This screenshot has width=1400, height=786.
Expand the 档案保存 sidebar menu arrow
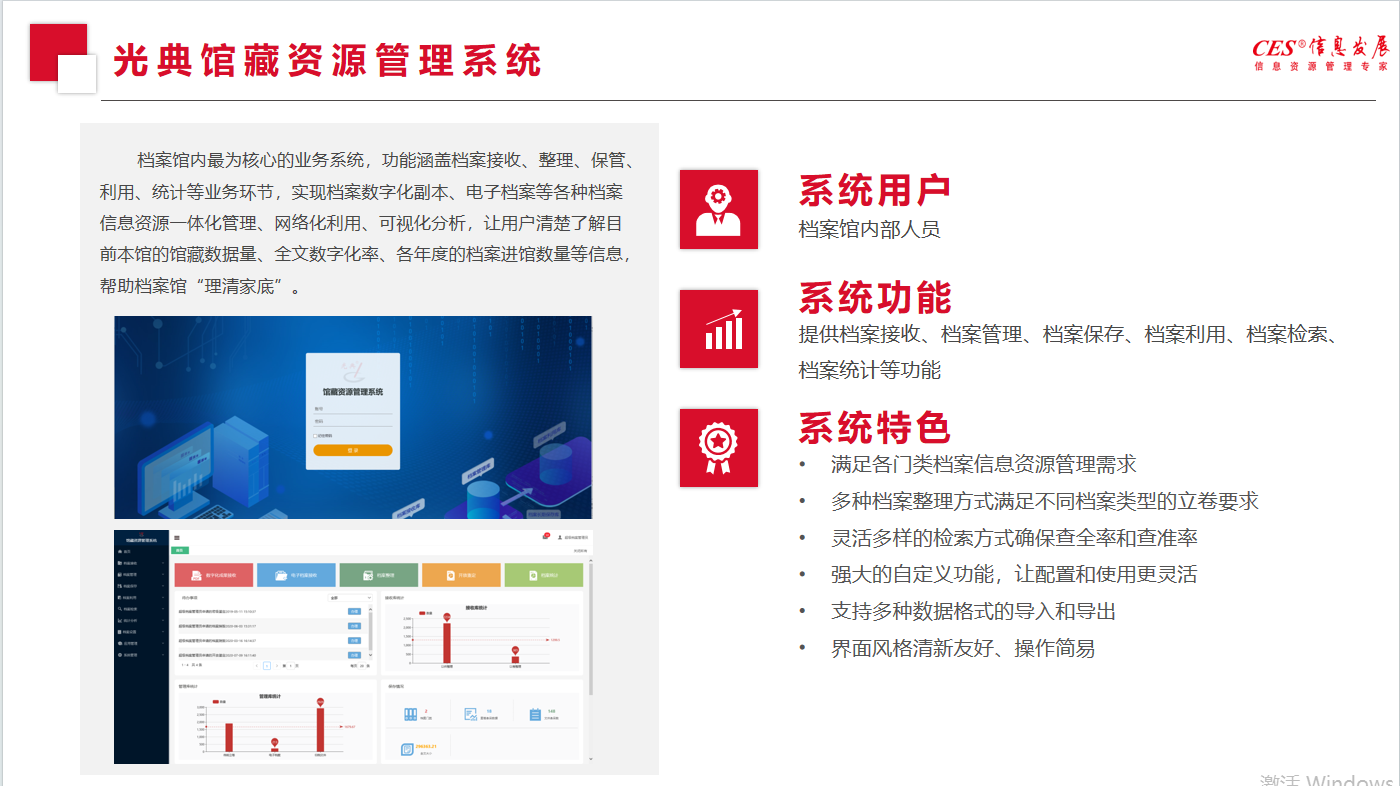163,586
